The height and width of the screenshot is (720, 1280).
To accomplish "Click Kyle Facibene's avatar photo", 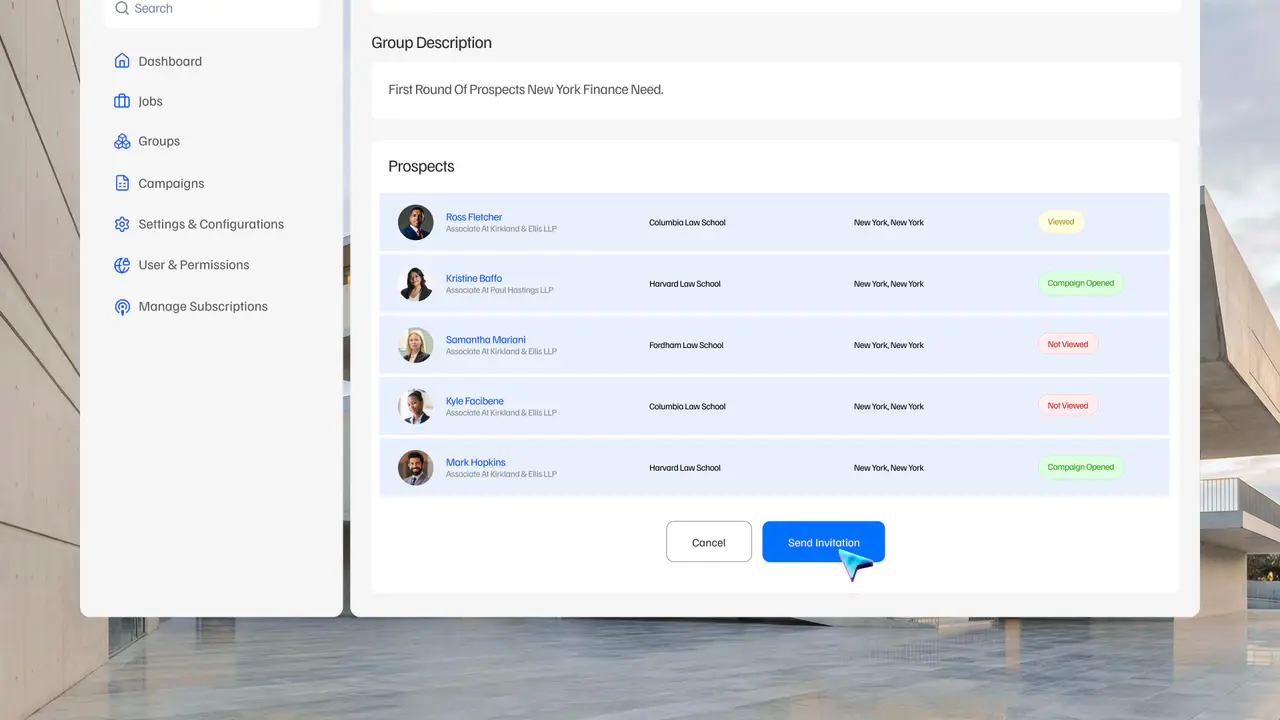I will [415, 407].
